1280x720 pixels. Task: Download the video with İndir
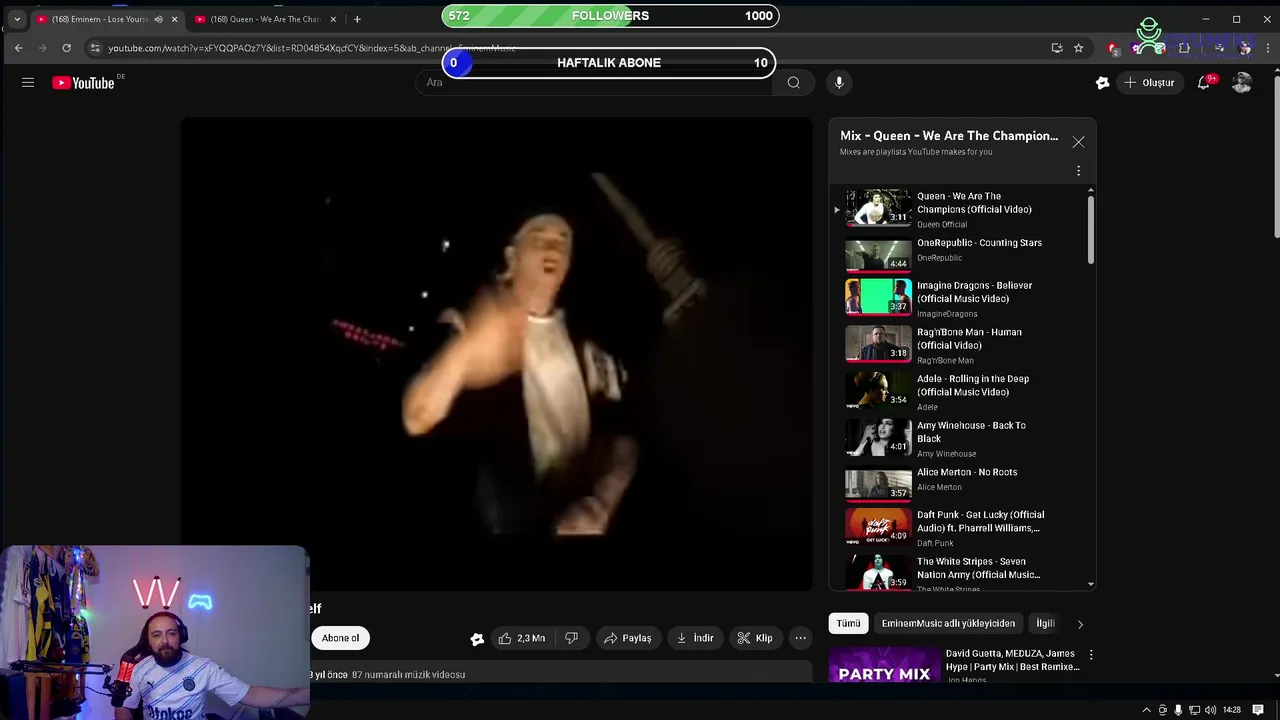click(x=695, y=638)
